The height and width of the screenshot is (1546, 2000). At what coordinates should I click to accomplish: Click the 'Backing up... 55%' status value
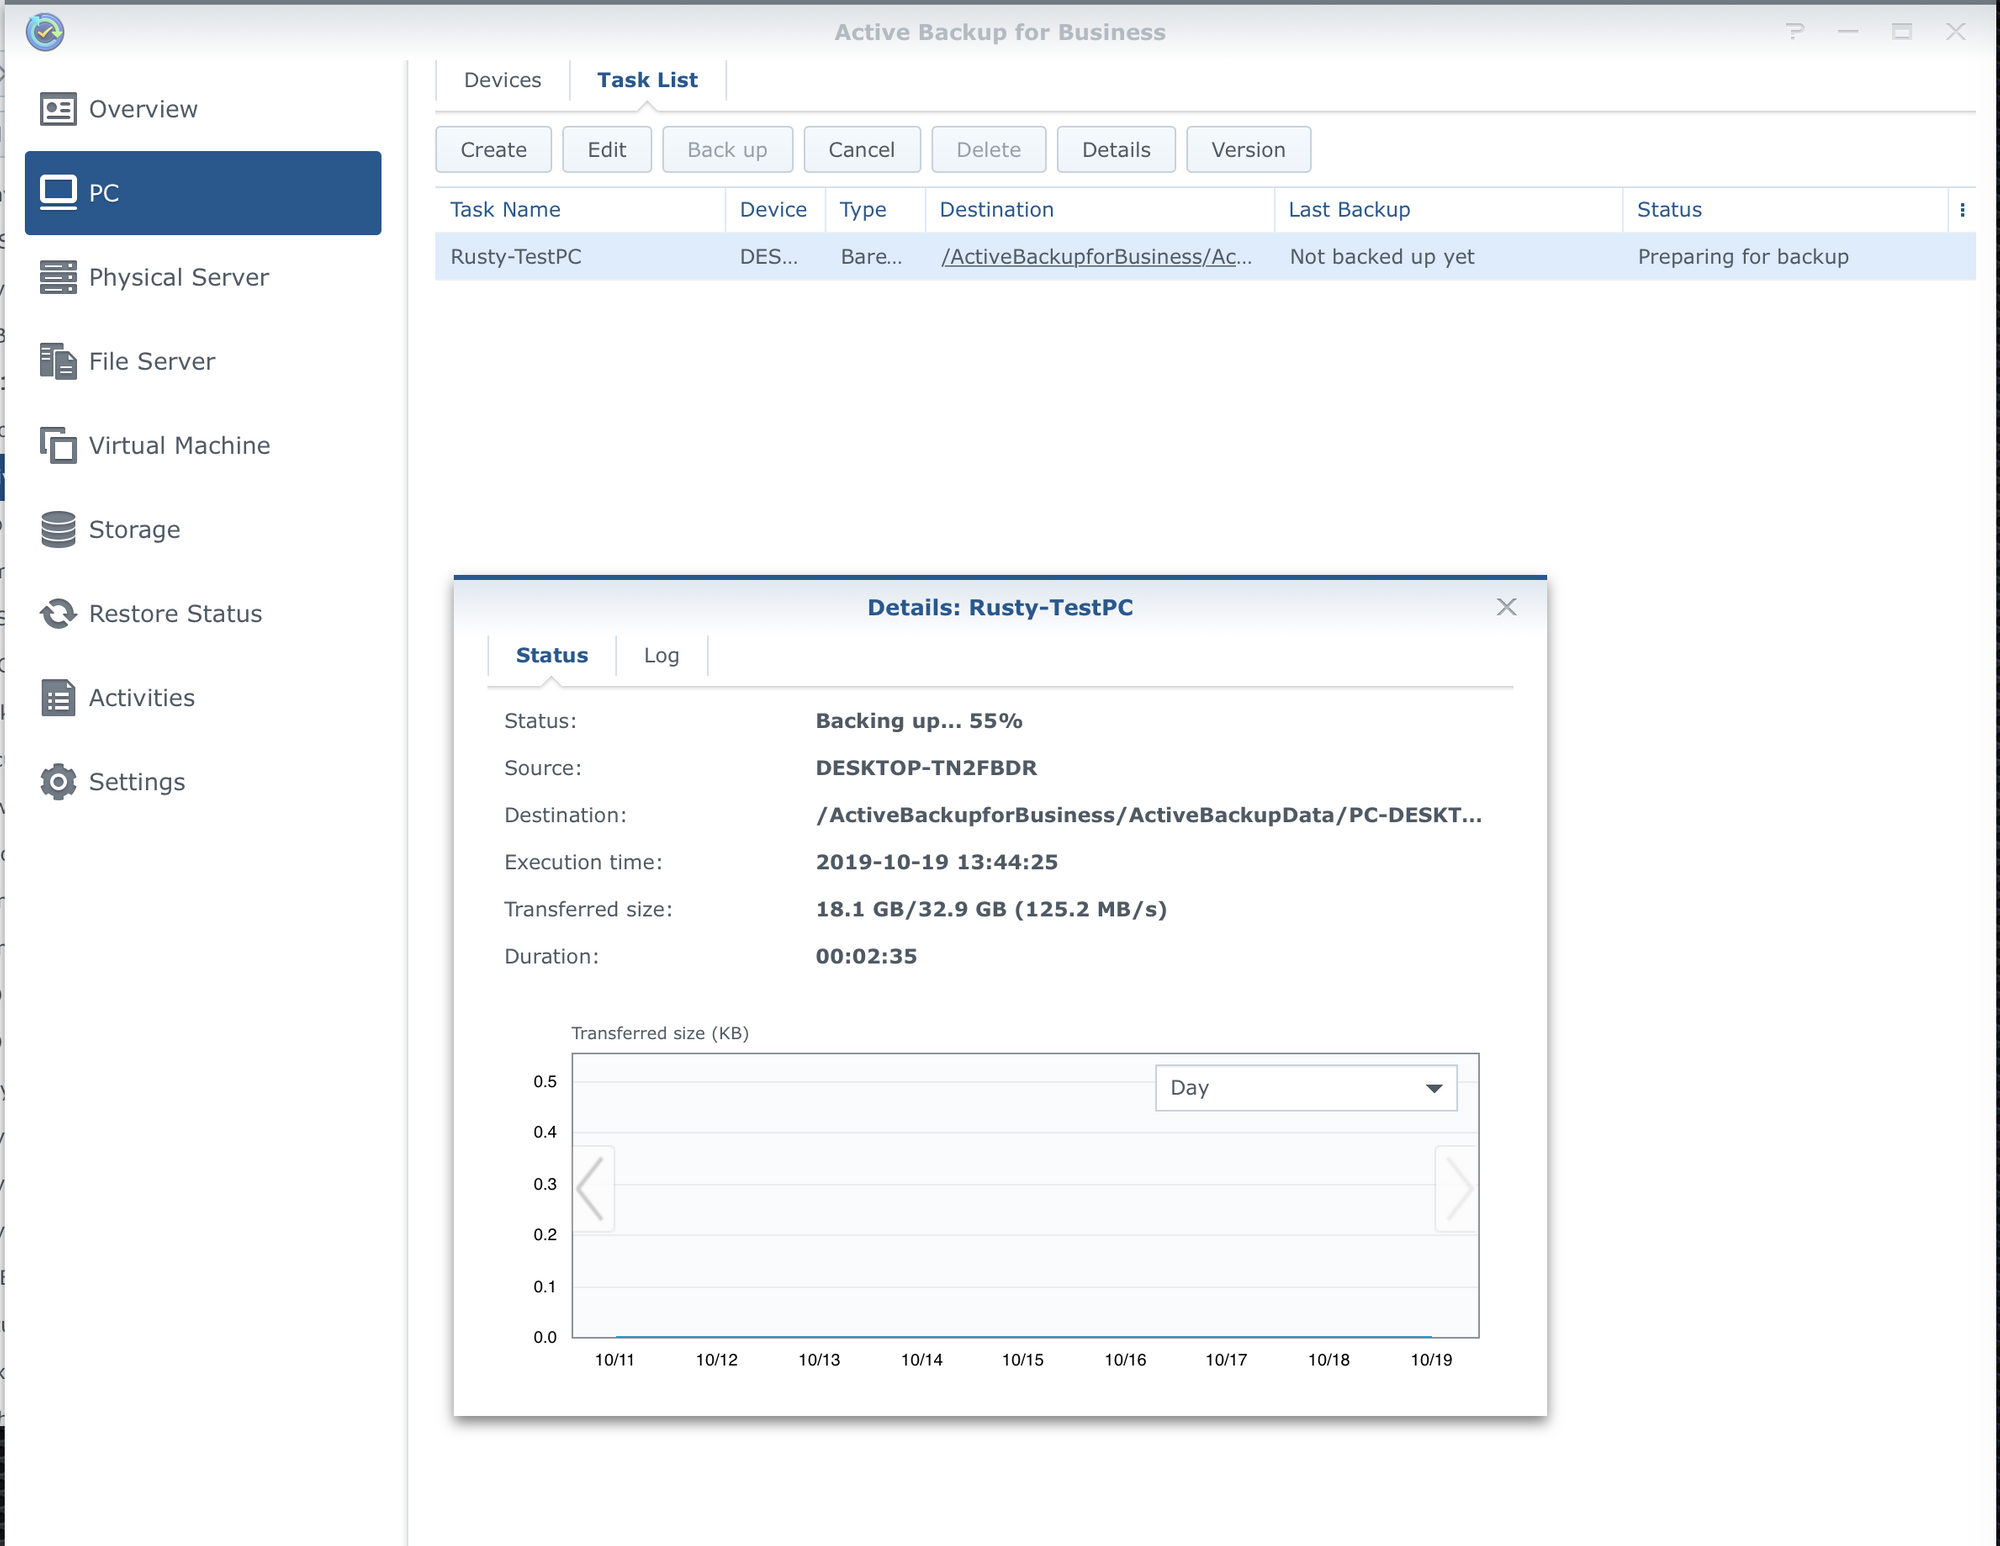919,721
